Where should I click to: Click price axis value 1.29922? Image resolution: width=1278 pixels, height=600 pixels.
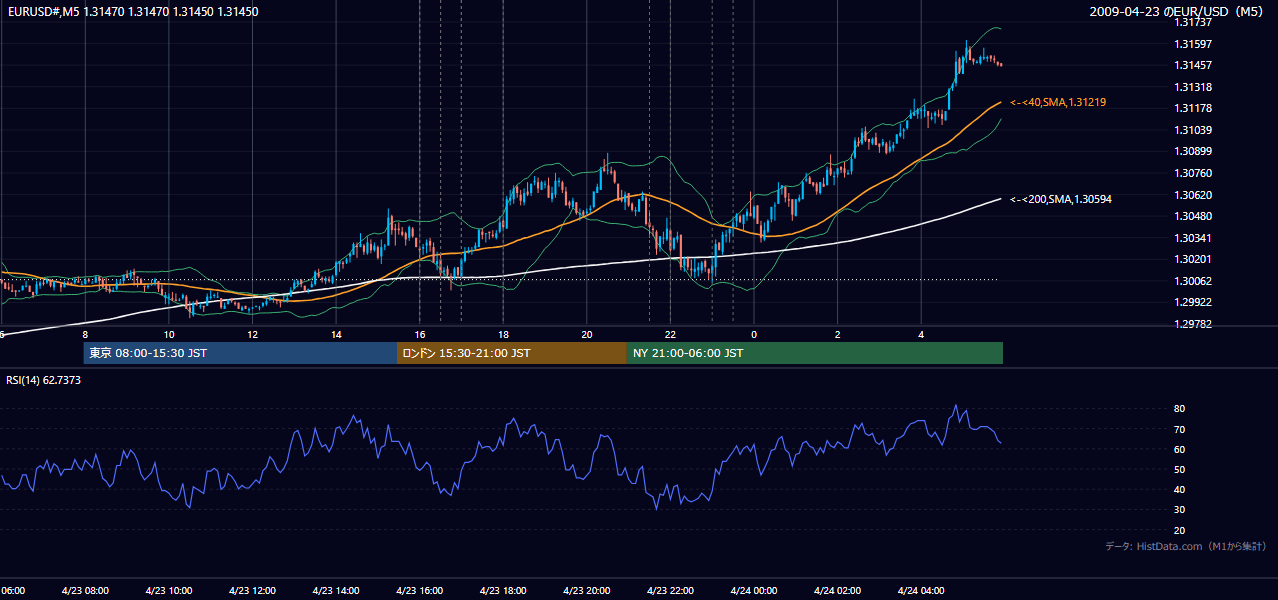(1195, 302)
